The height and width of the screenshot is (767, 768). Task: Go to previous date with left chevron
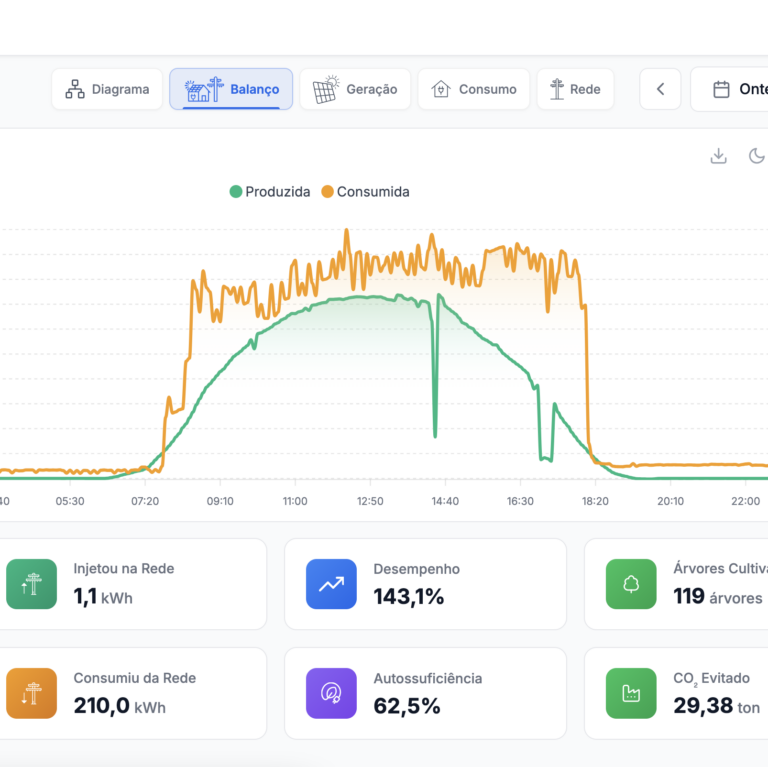coord(660,89)
